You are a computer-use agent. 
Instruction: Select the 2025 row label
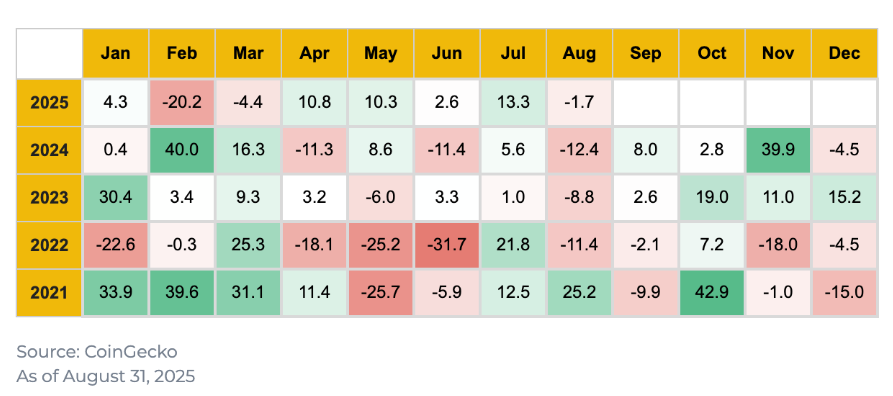(49, 103)
